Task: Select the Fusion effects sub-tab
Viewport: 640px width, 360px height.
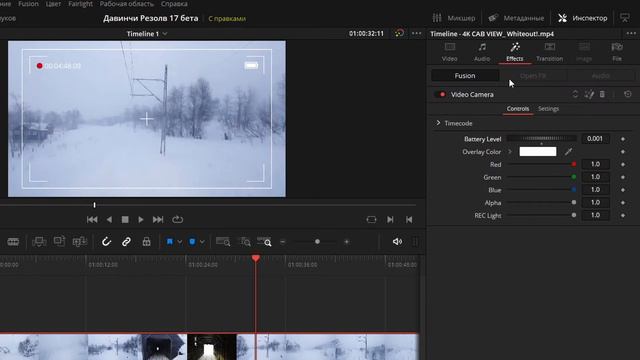Action: click(465, 76)
